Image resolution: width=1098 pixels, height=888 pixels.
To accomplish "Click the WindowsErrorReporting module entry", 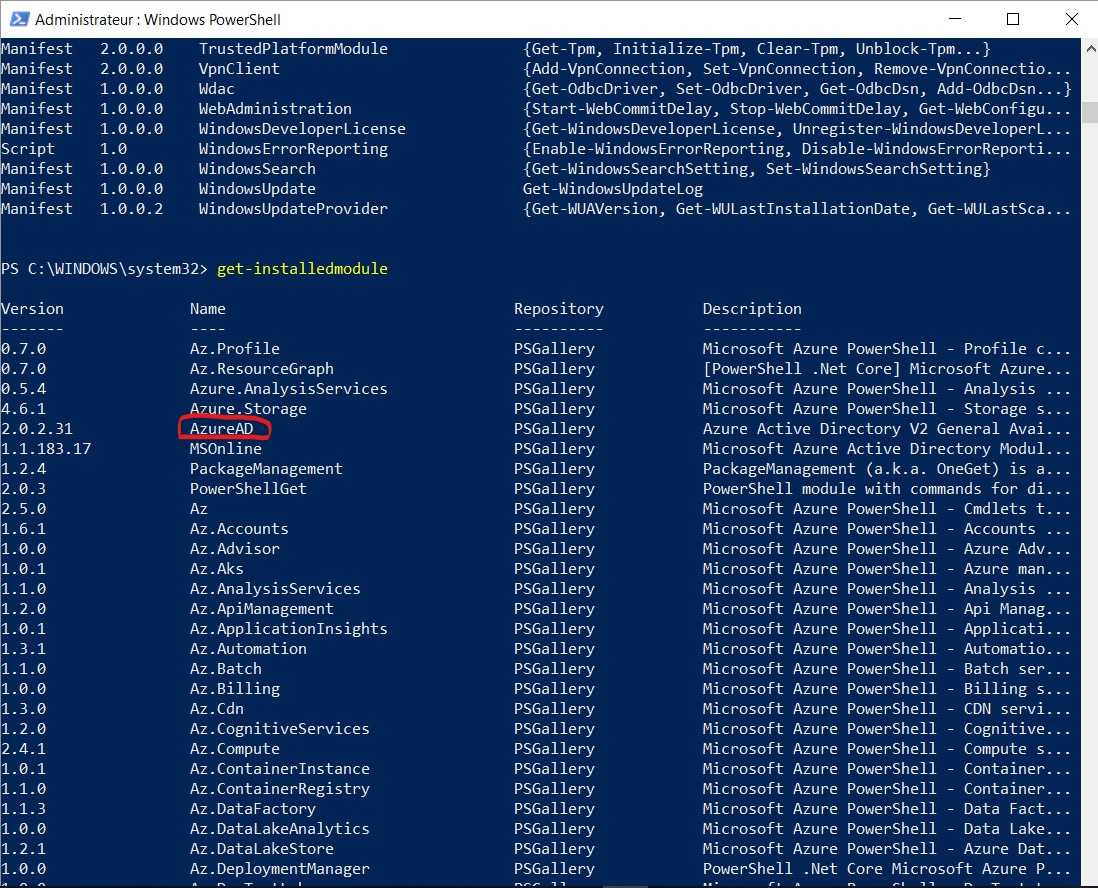I will pos(293,148).
